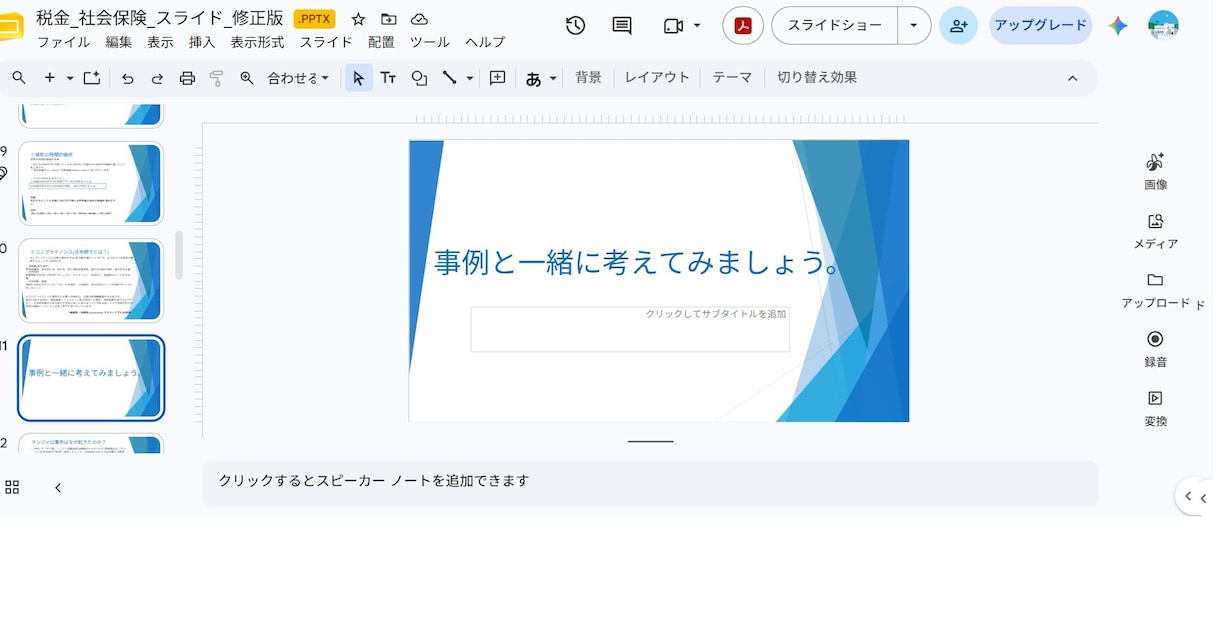Show the side panel chevron button
1220x641 pixels.
[1189, 496]
